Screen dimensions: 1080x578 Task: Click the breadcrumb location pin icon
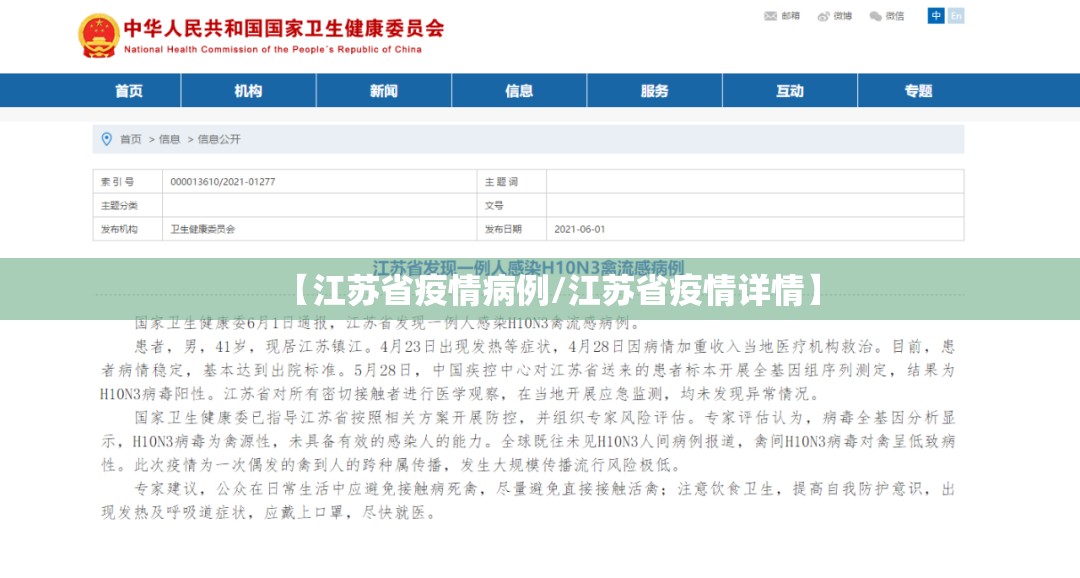106,139
